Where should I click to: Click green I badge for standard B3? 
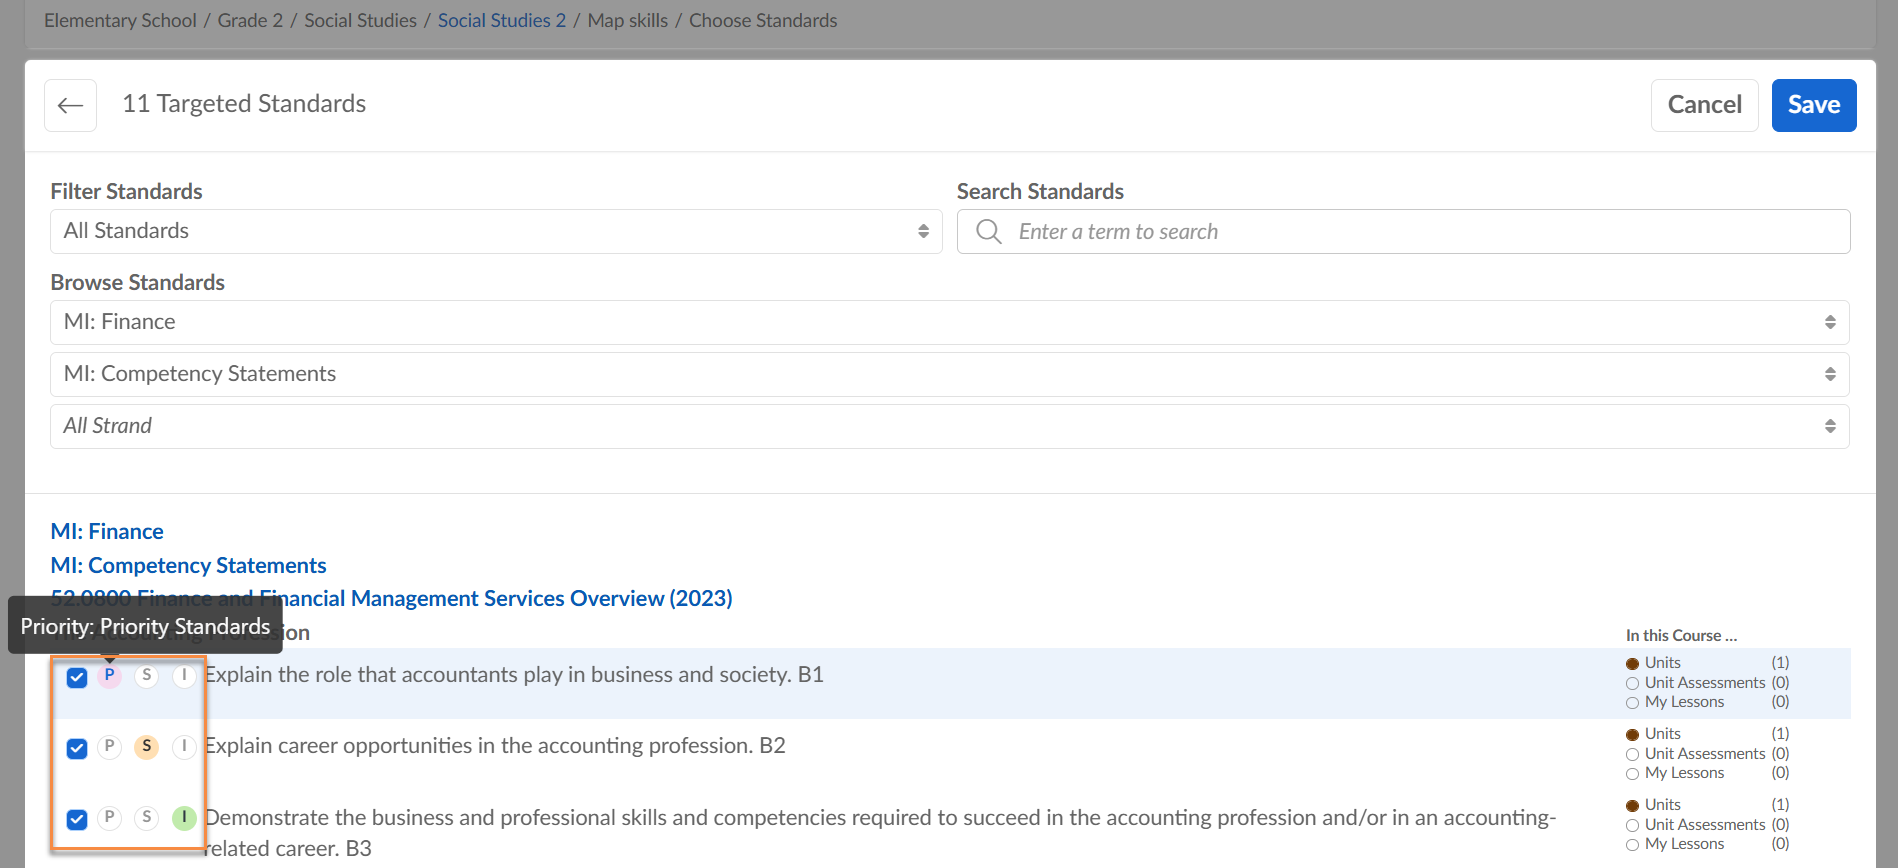[184, 818]
